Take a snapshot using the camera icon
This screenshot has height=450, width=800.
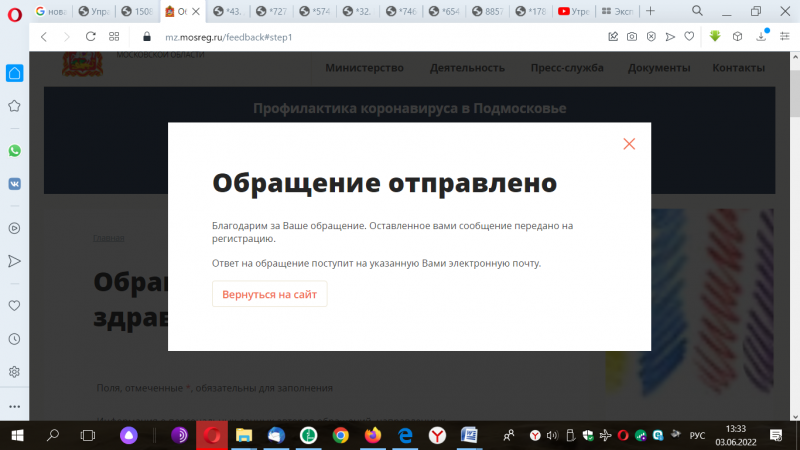tap(632, 37)
